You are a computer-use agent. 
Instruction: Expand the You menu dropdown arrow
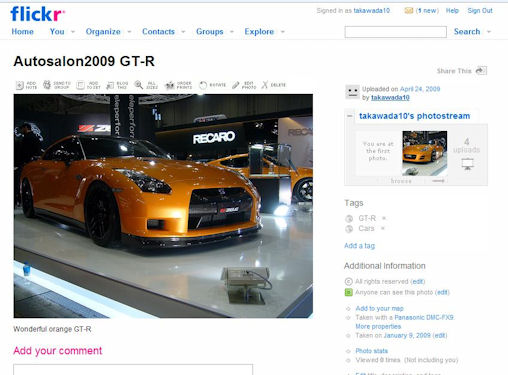[x=73, y=32]
